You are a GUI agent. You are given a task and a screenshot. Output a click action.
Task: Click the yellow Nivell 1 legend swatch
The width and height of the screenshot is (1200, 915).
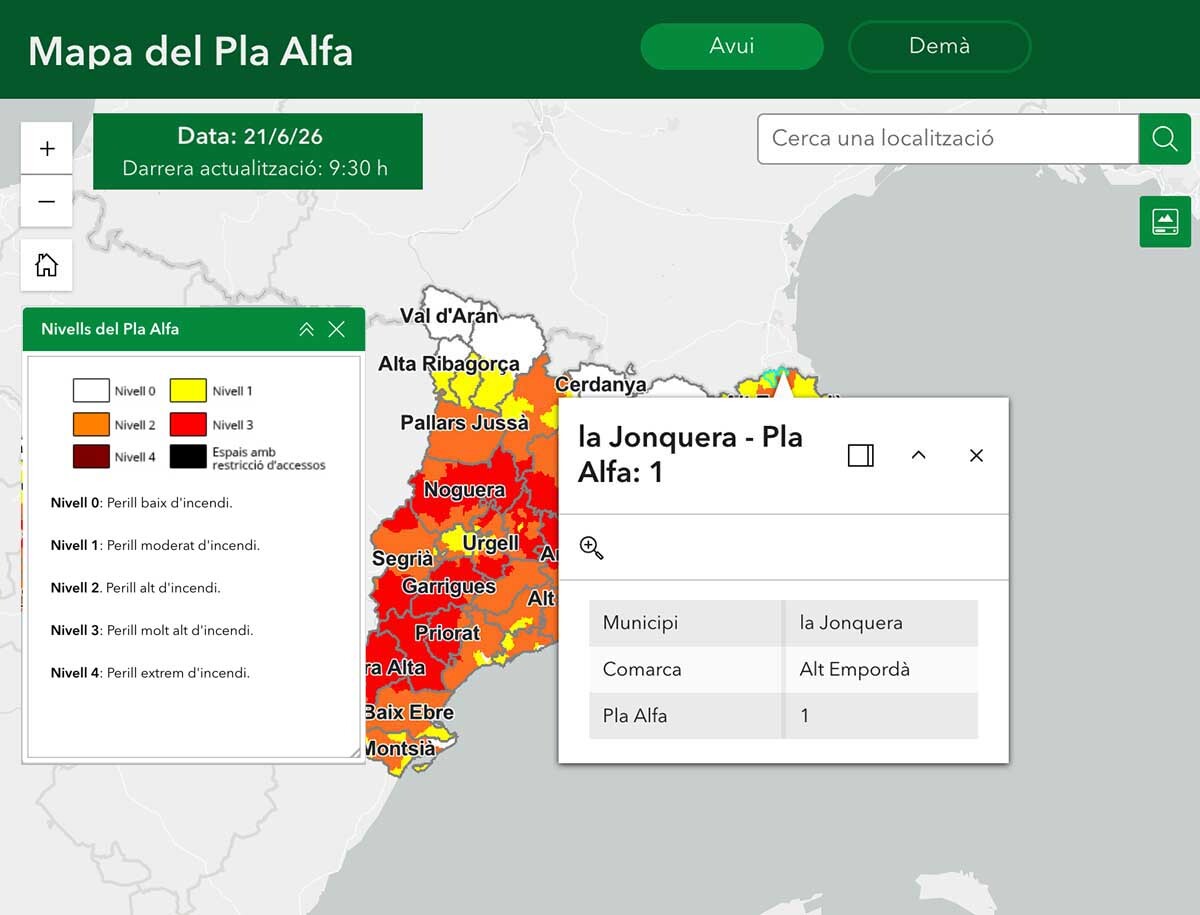pyautogui.click(x=188, y=391)
